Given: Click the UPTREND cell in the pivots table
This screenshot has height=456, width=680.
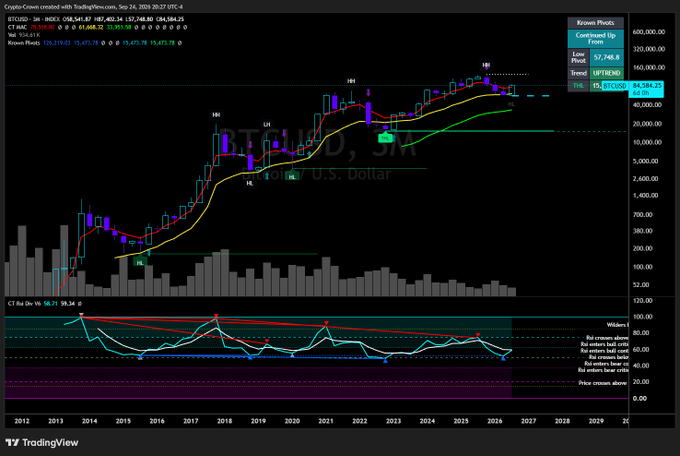Looking at the screenshot, I should point(607,73).
